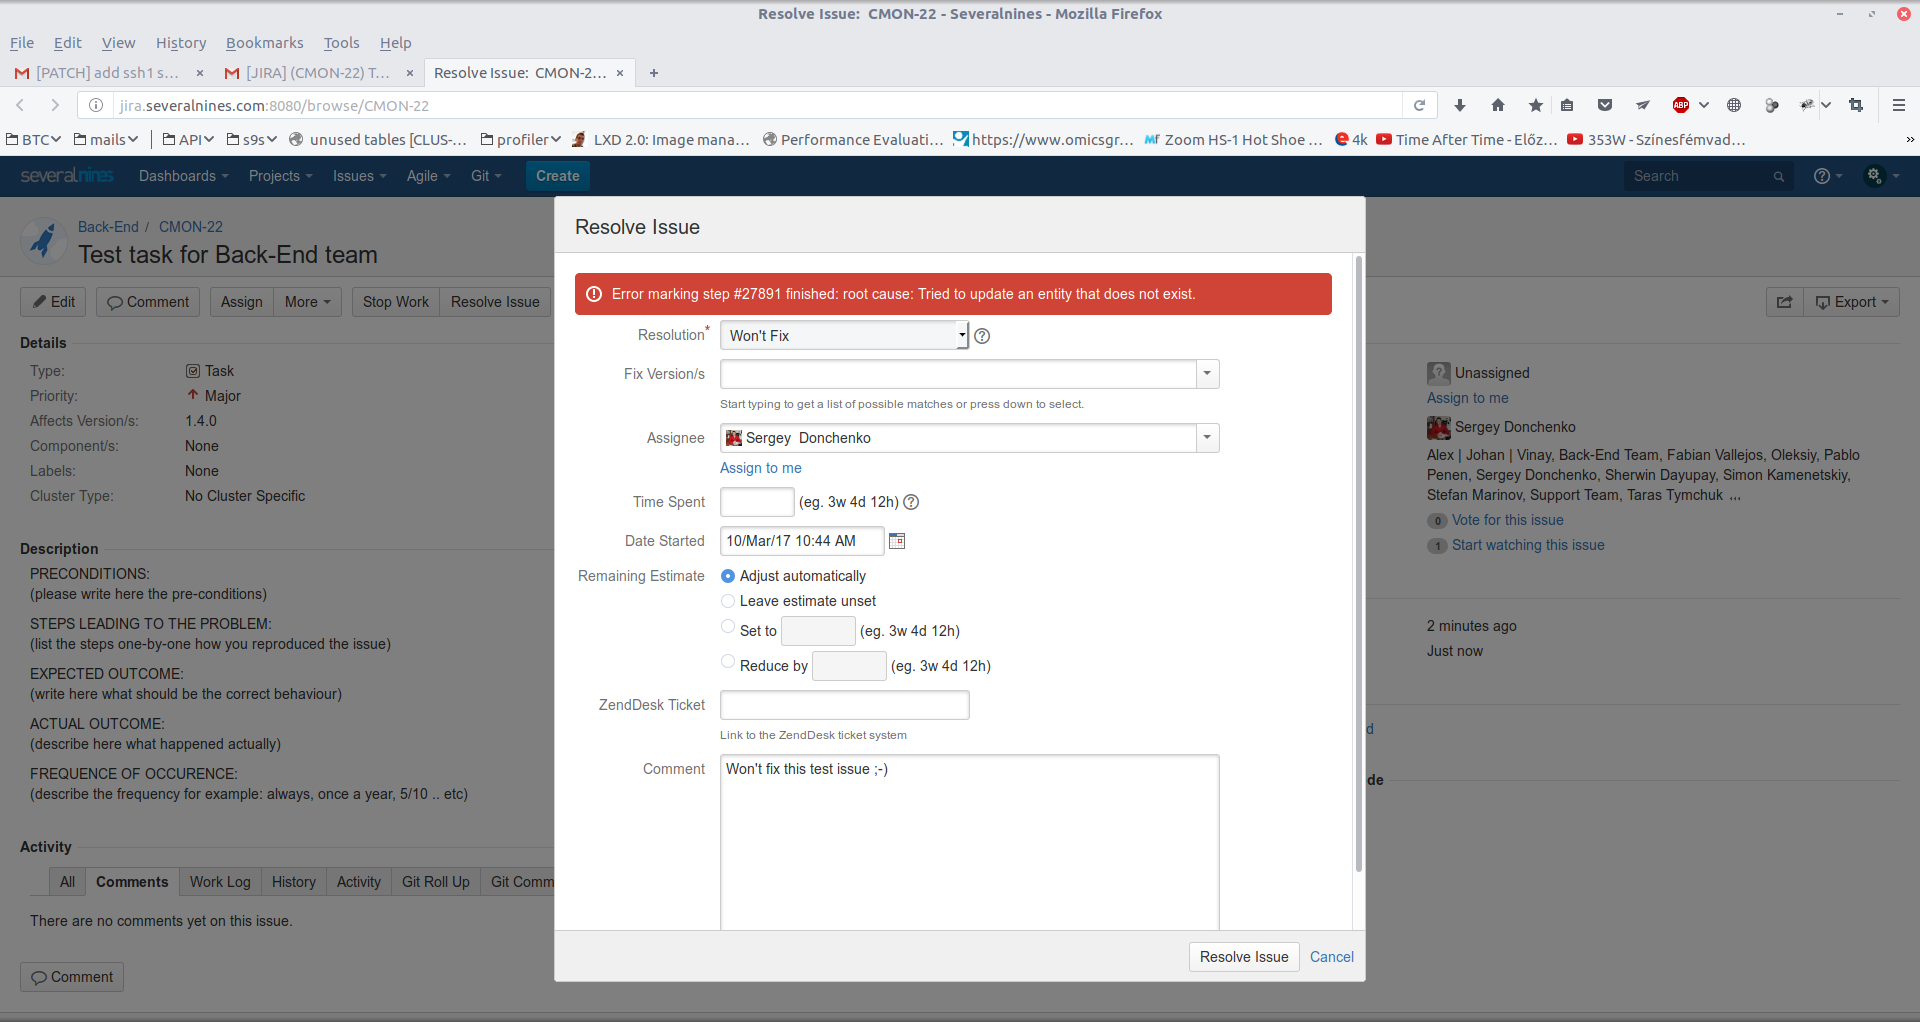The image size is (1920, 1022).
Task: Save page to Pocket icon
Action: click(1605, 105)
